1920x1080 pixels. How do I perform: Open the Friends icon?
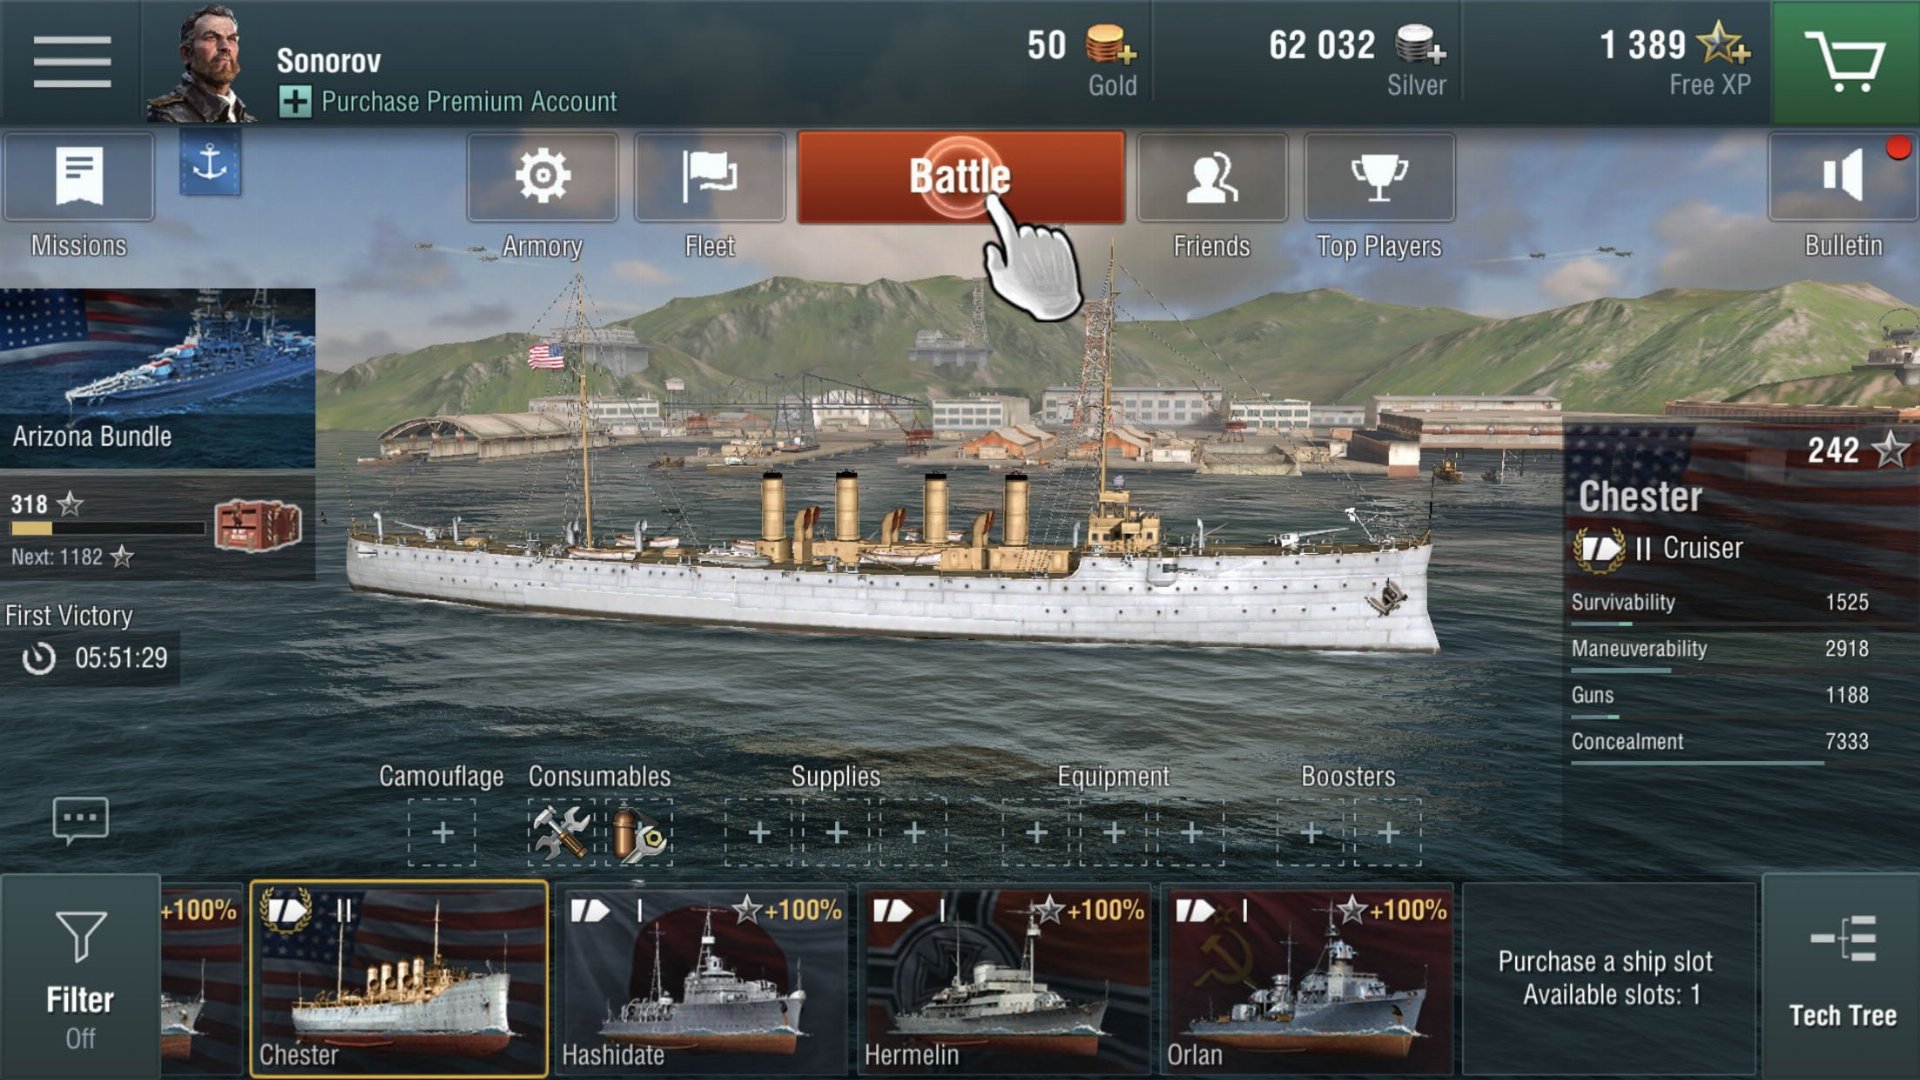tap(1211, 176)
